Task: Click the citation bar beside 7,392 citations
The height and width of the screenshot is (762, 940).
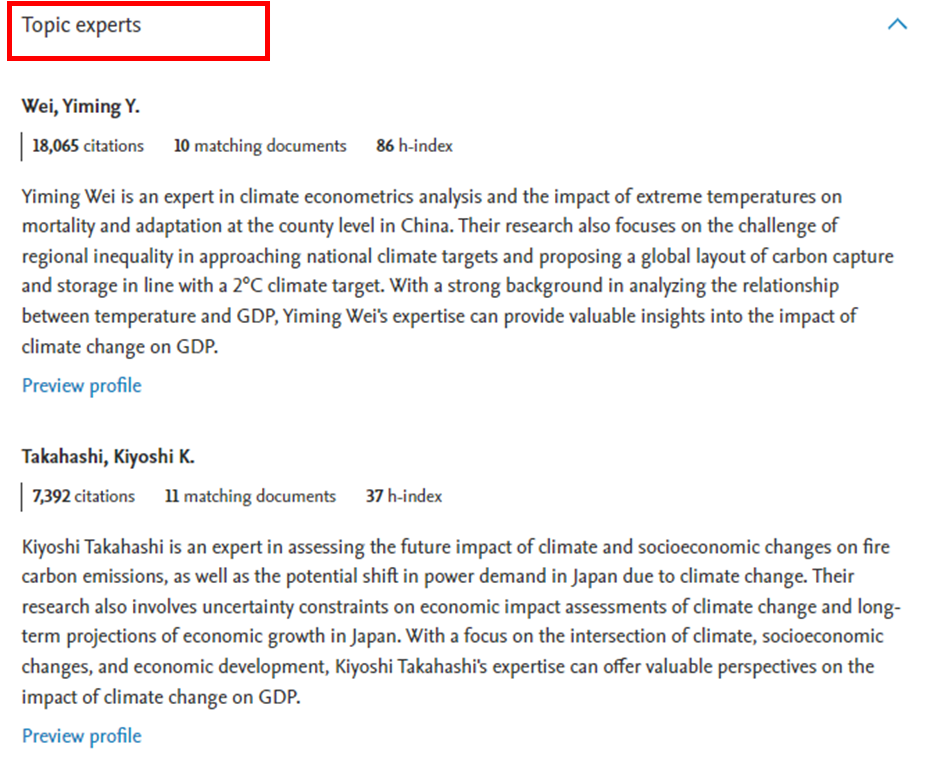Action: (x=20, y=496)
